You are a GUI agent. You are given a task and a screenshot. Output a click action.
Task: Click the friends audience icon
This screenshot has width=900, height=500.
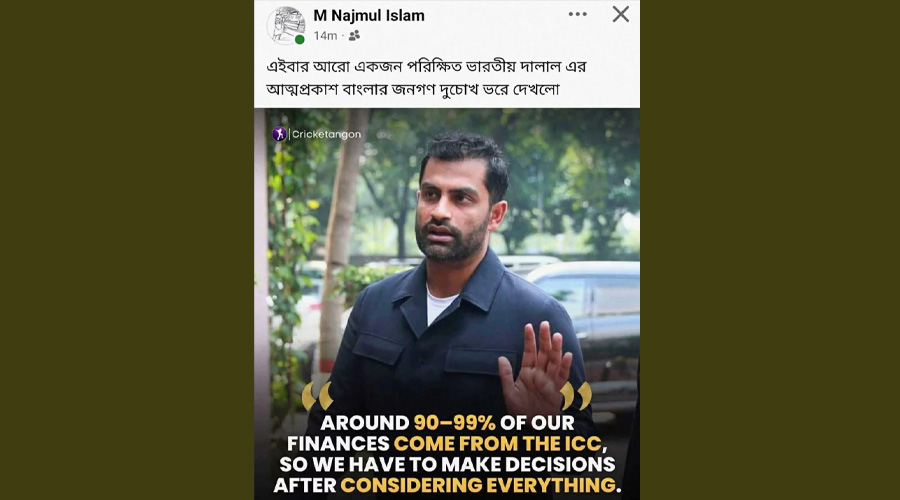pyautogui.click(x=354, y=36)
